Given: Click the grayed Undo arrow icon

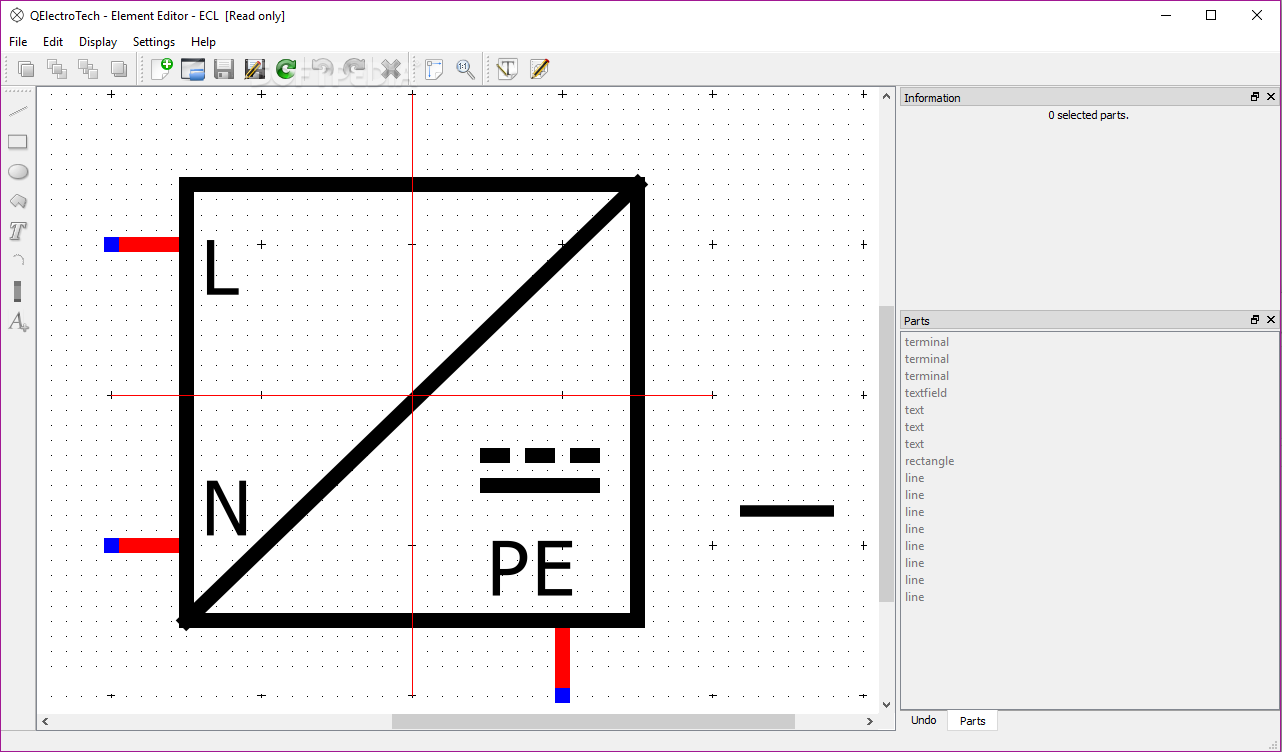Looking at the screenshot, I should (322, 69).
